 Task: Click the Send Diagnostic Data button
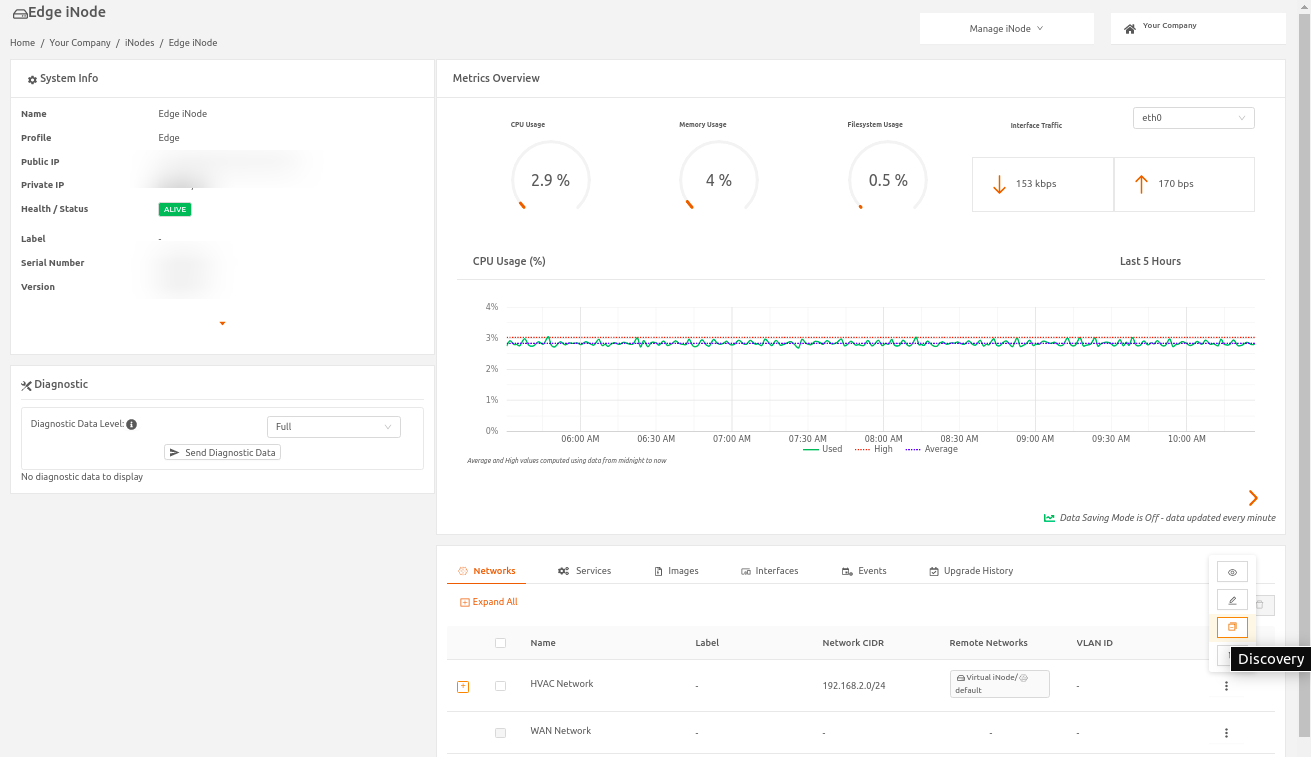(223, 453)
